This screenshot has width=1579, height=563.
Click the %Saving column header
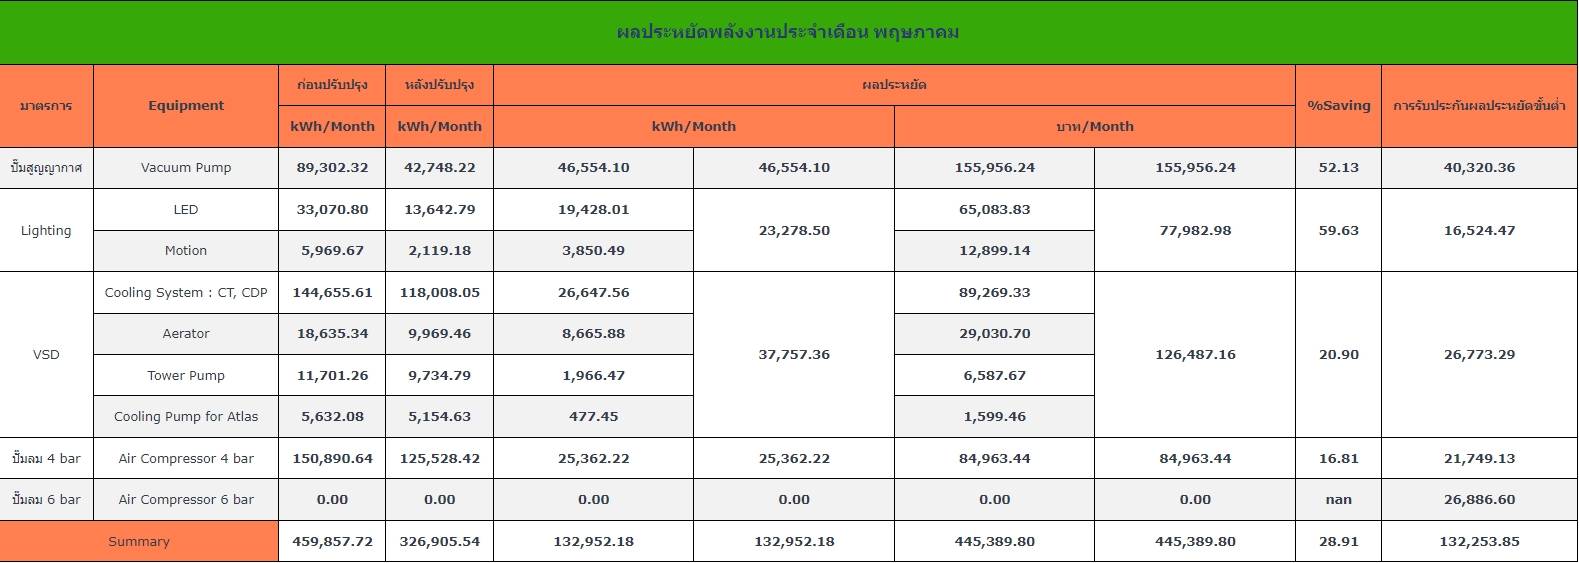pos(1338,106)
